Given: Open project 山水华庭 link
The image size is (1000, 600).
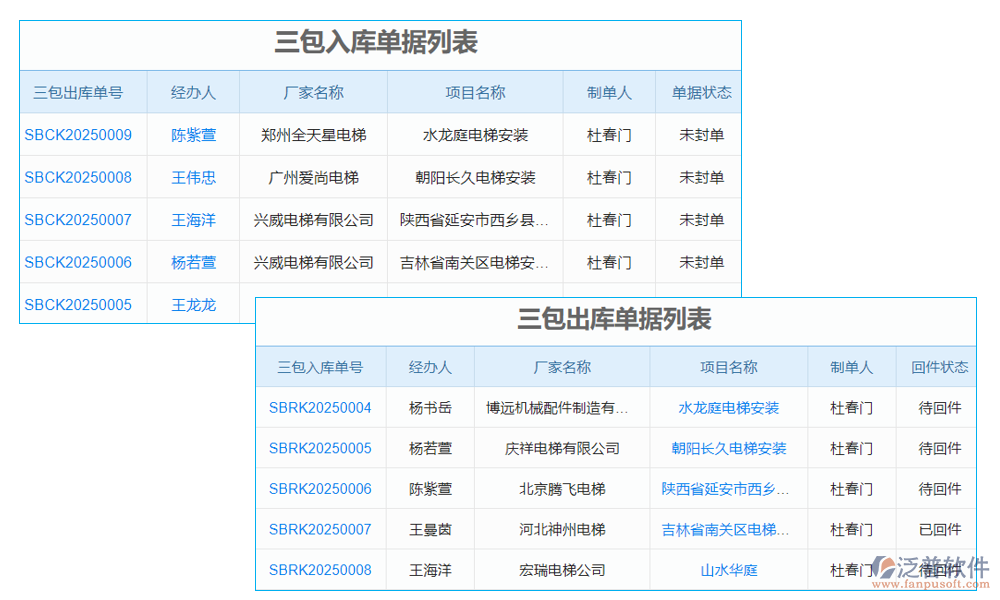Looking at the screenshot, I should 727,570.
